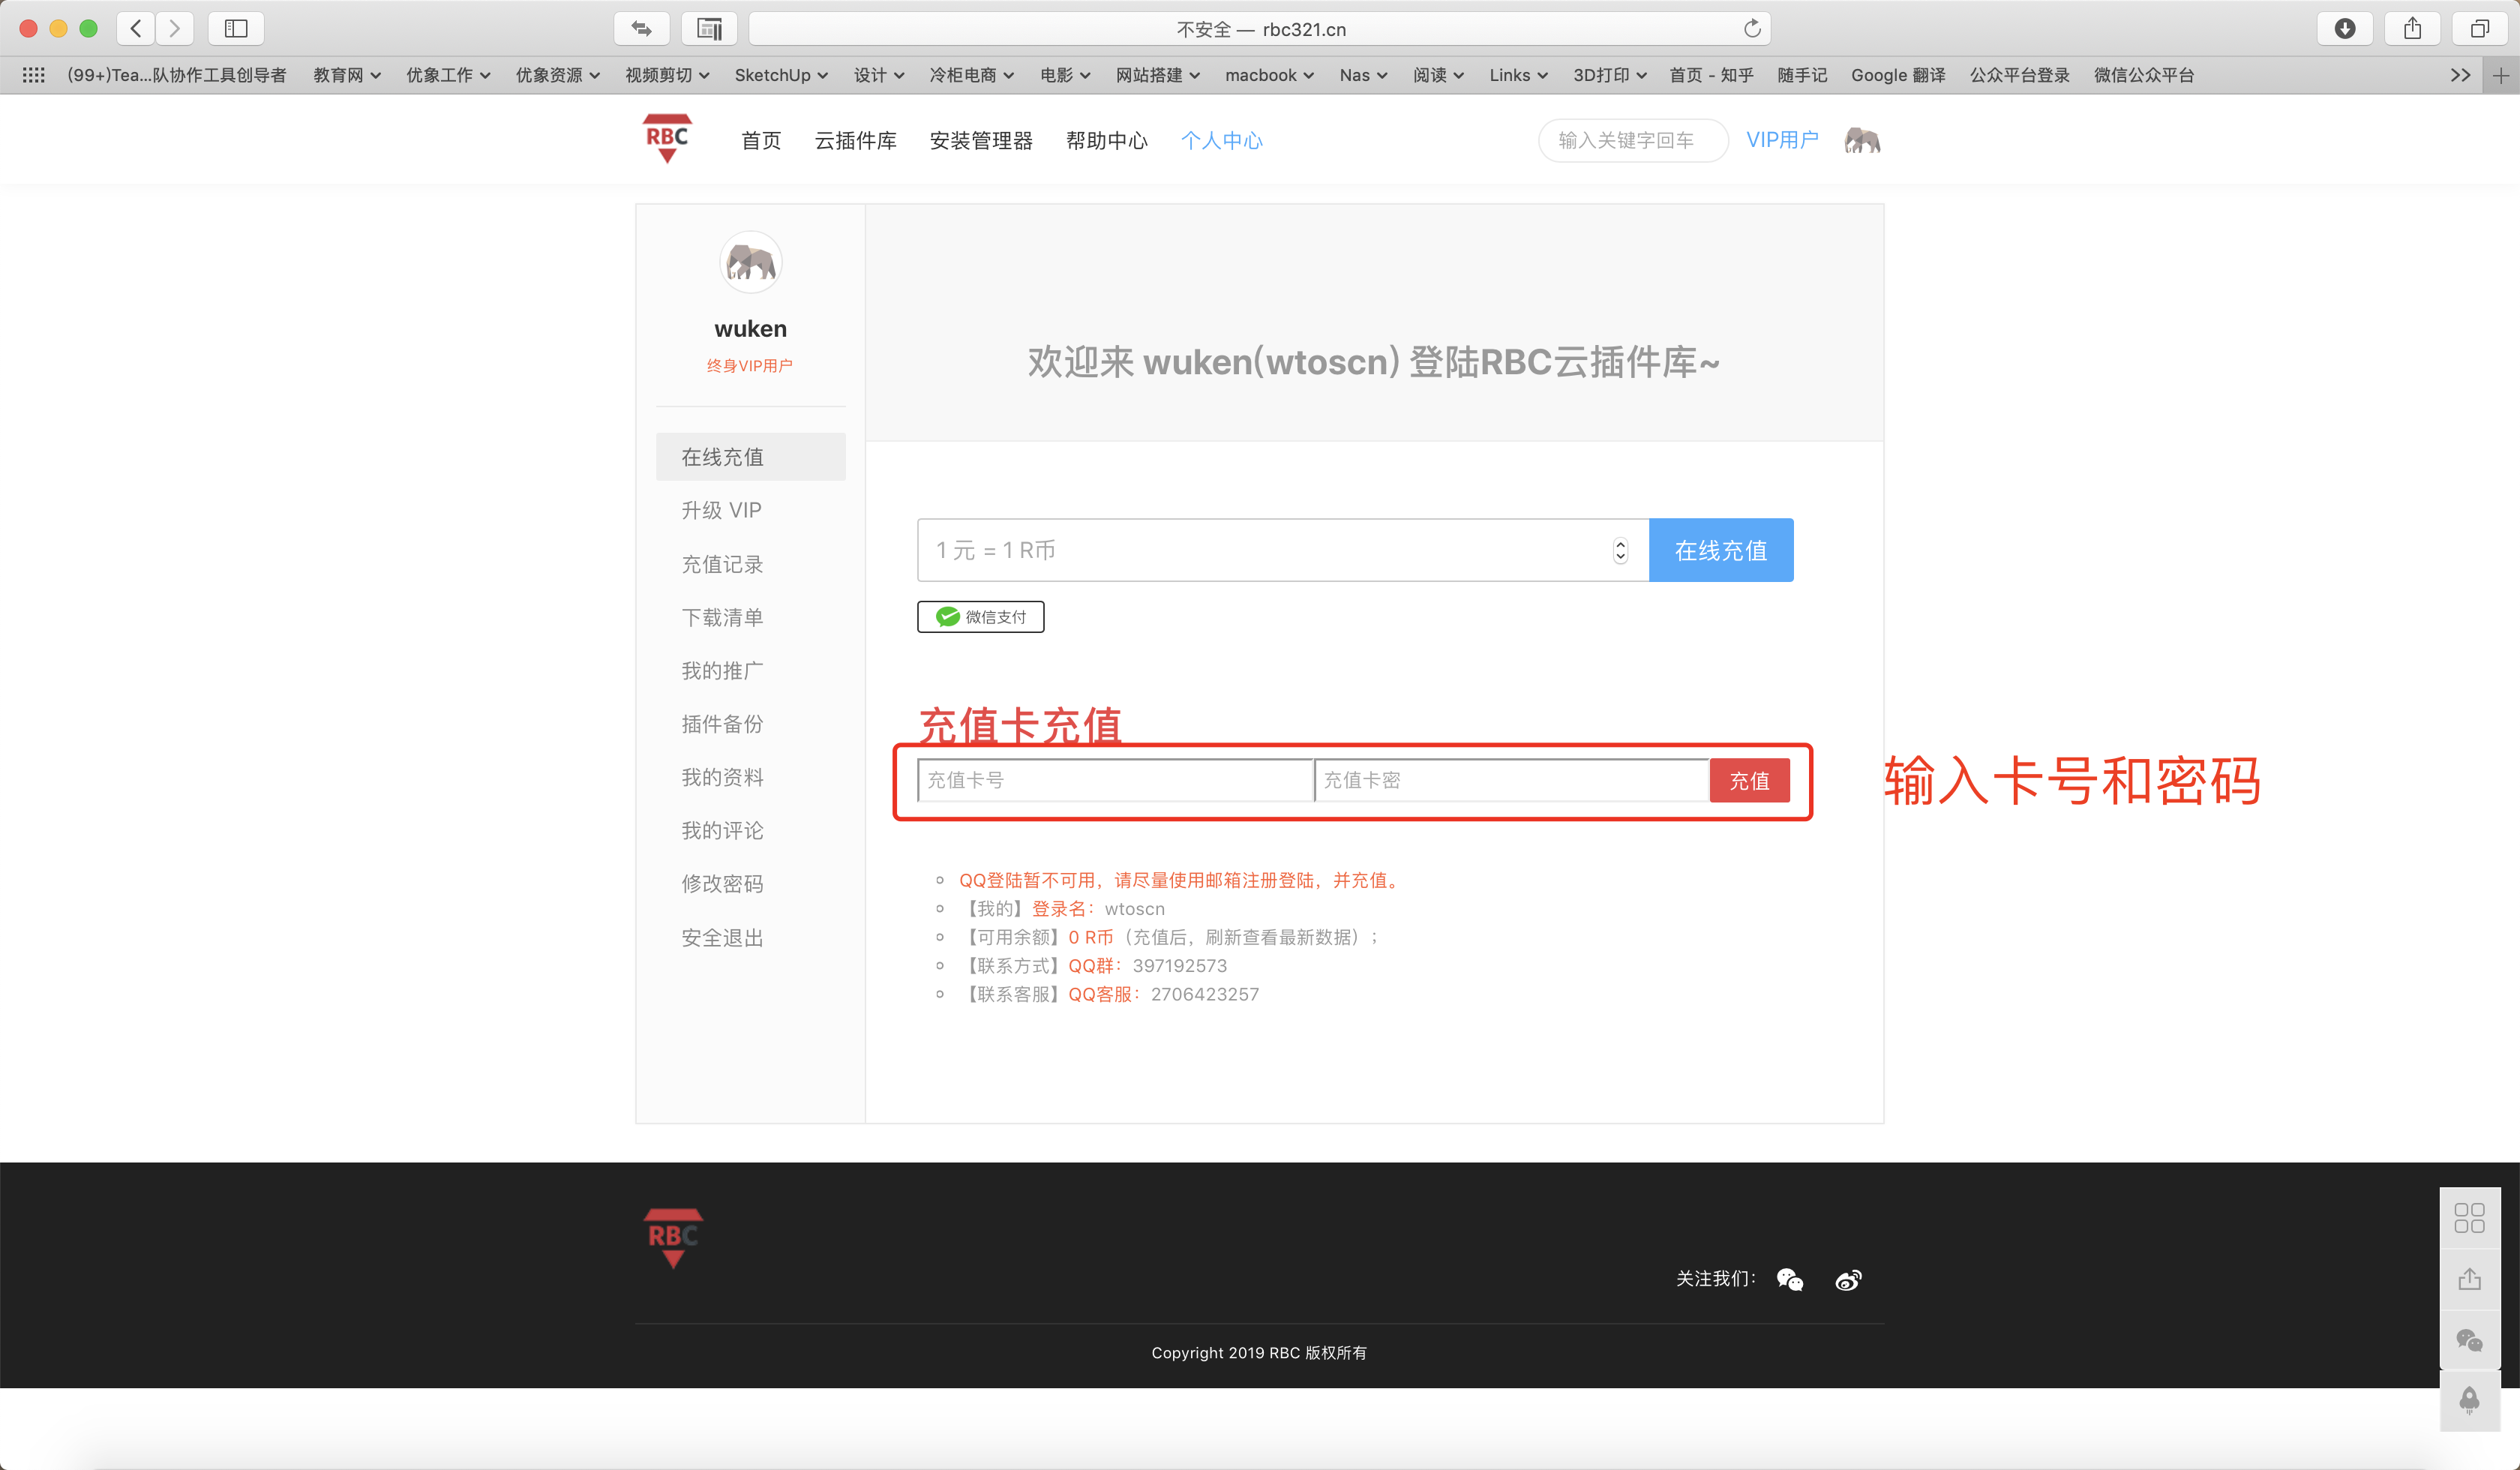This screenshot has width=2520, height=1470.
Task: Open Safari downloads icon
Action: (x=2344, y=29)
